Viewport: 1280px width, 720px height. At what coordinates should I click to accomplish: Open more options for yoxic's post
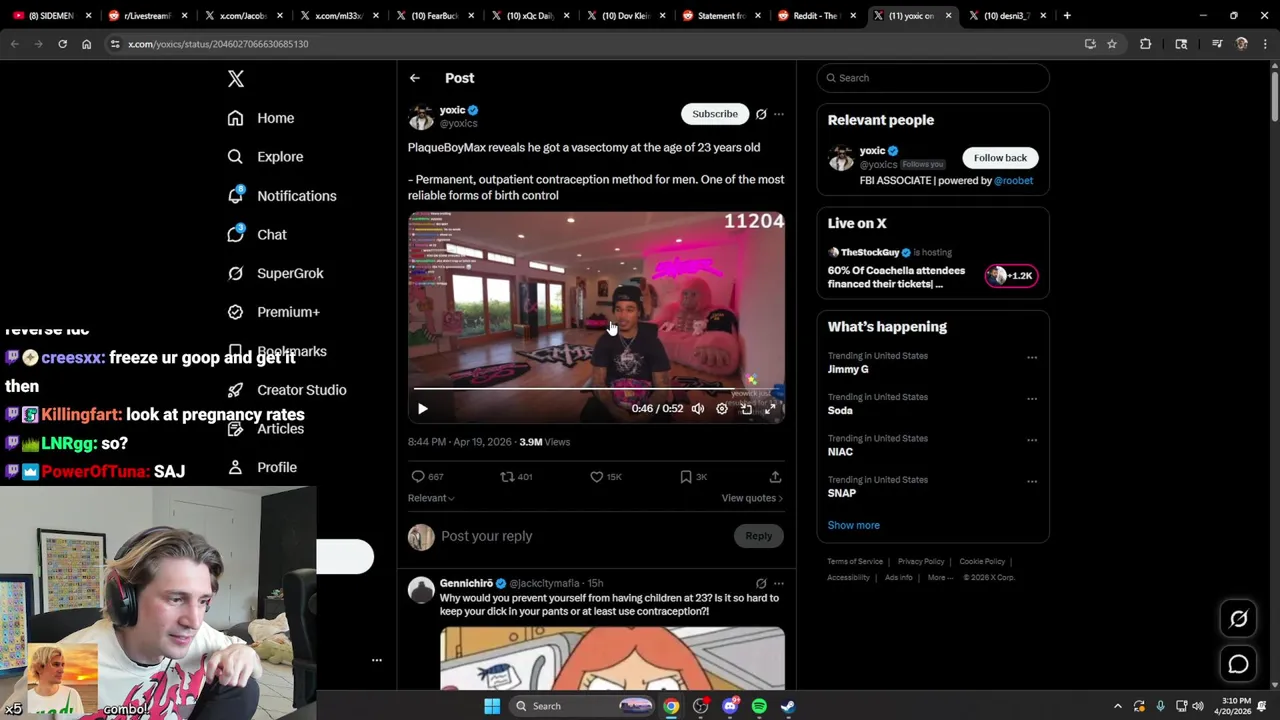(779, 114)
